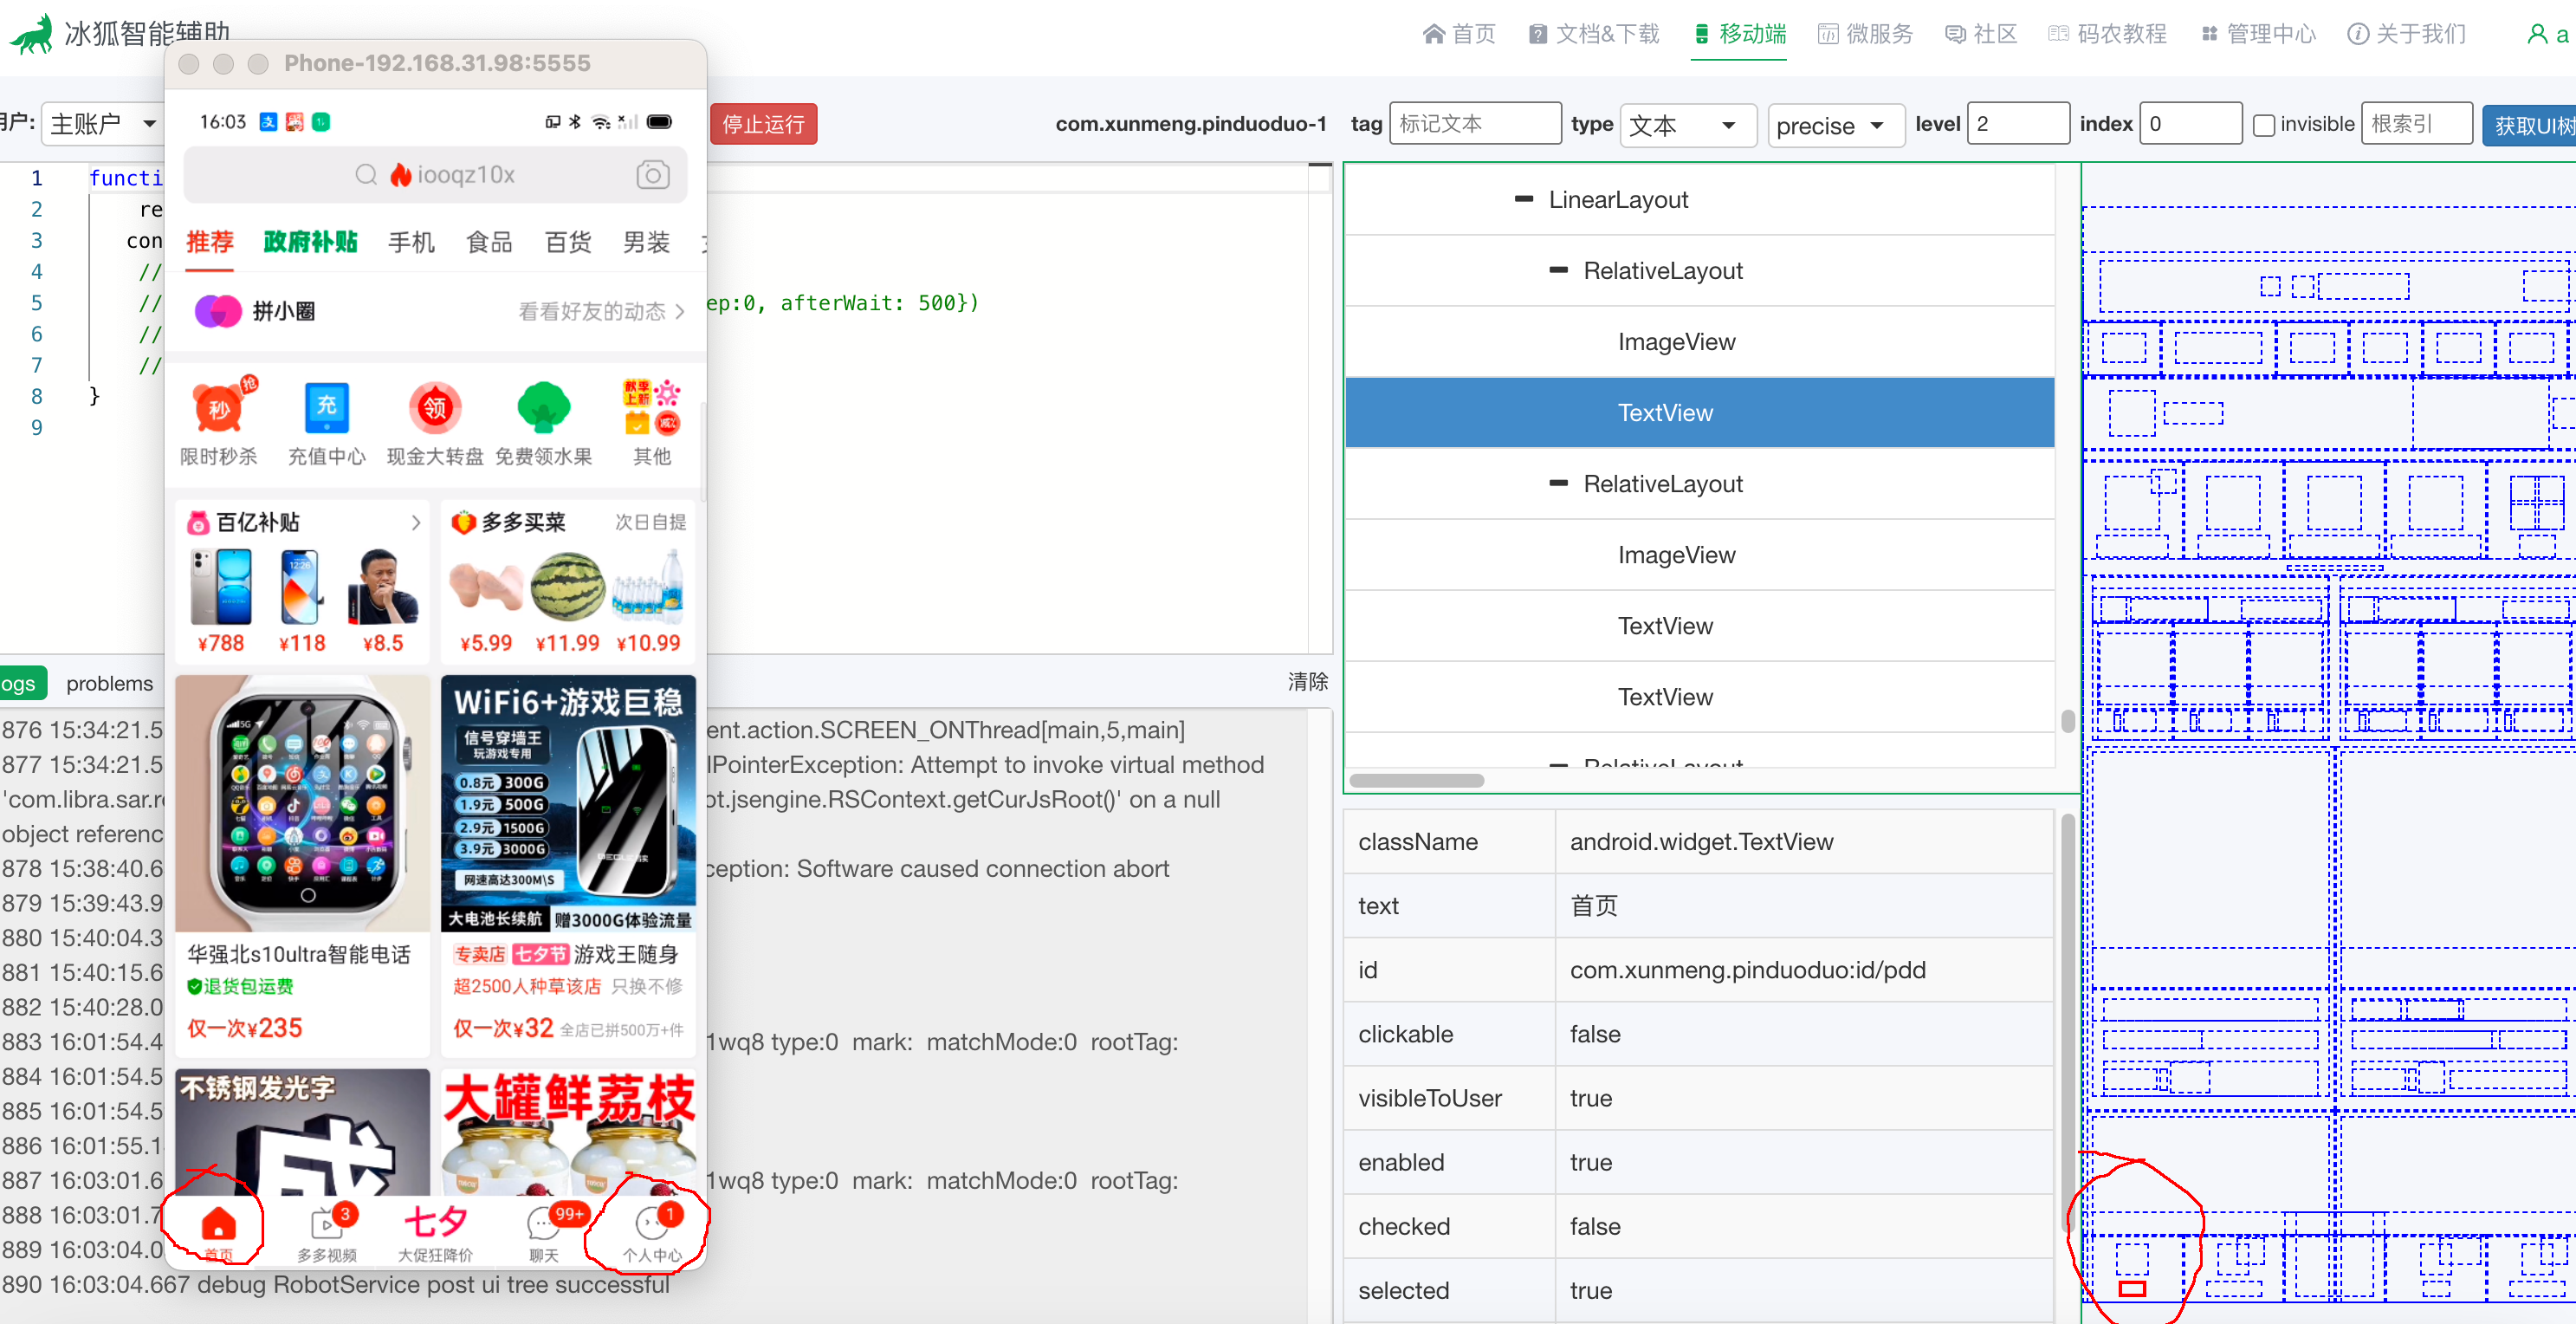Click the UI tree horizontal scrollbar
Image resolution: width=2576 pixels, height=1324 pixels.
tap(1416, 780)
